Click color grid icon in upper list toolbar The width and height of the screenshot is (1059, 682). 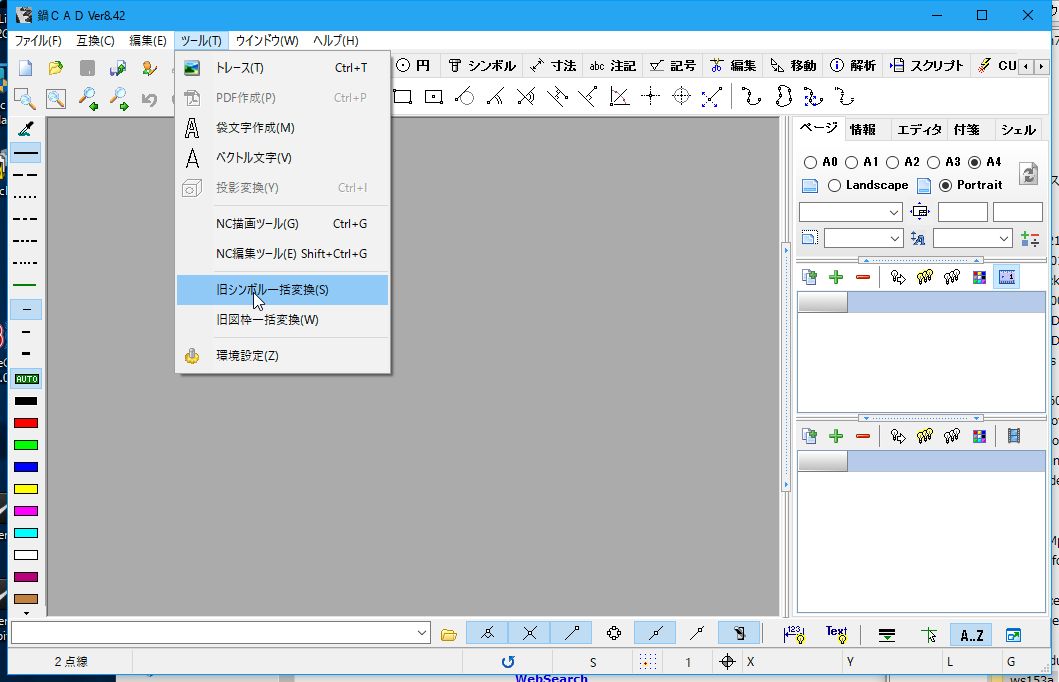[979, 277]
